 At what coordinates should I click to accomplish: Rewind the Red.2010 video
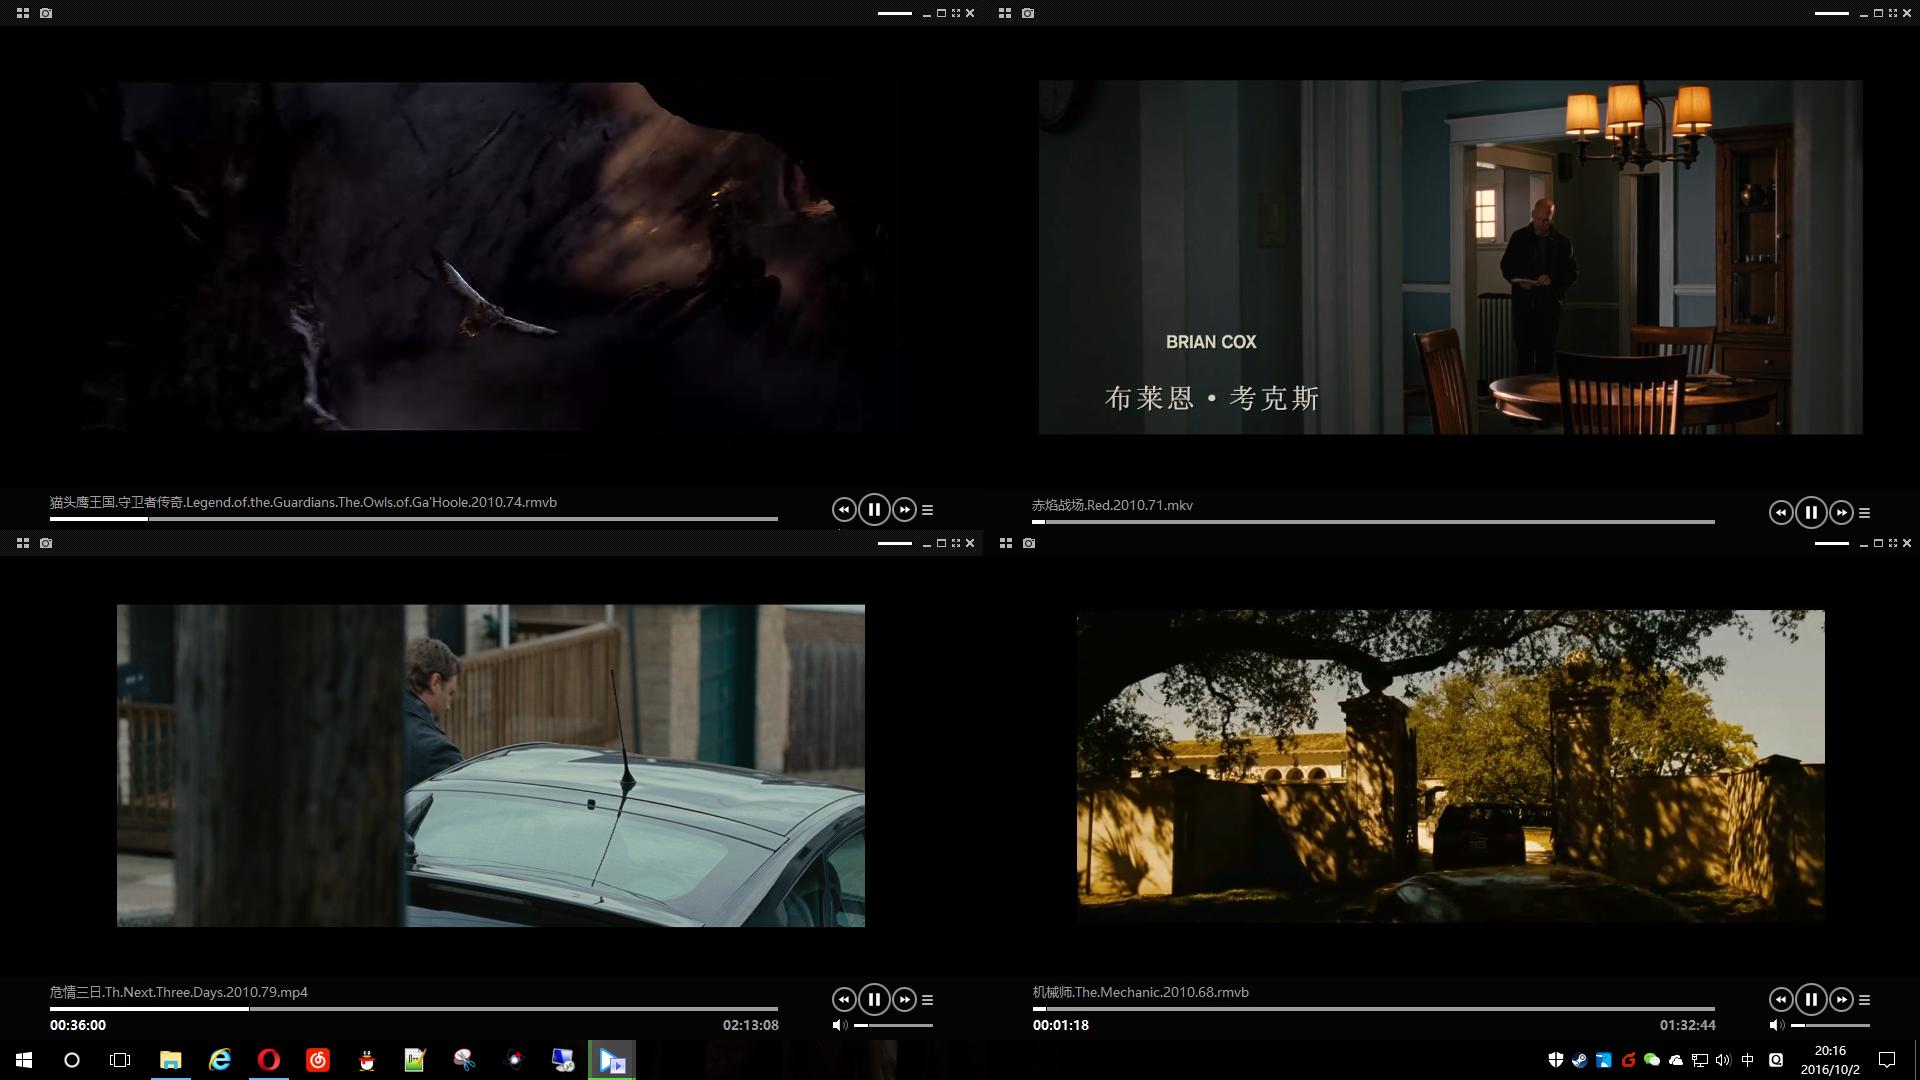(1781, 513)
